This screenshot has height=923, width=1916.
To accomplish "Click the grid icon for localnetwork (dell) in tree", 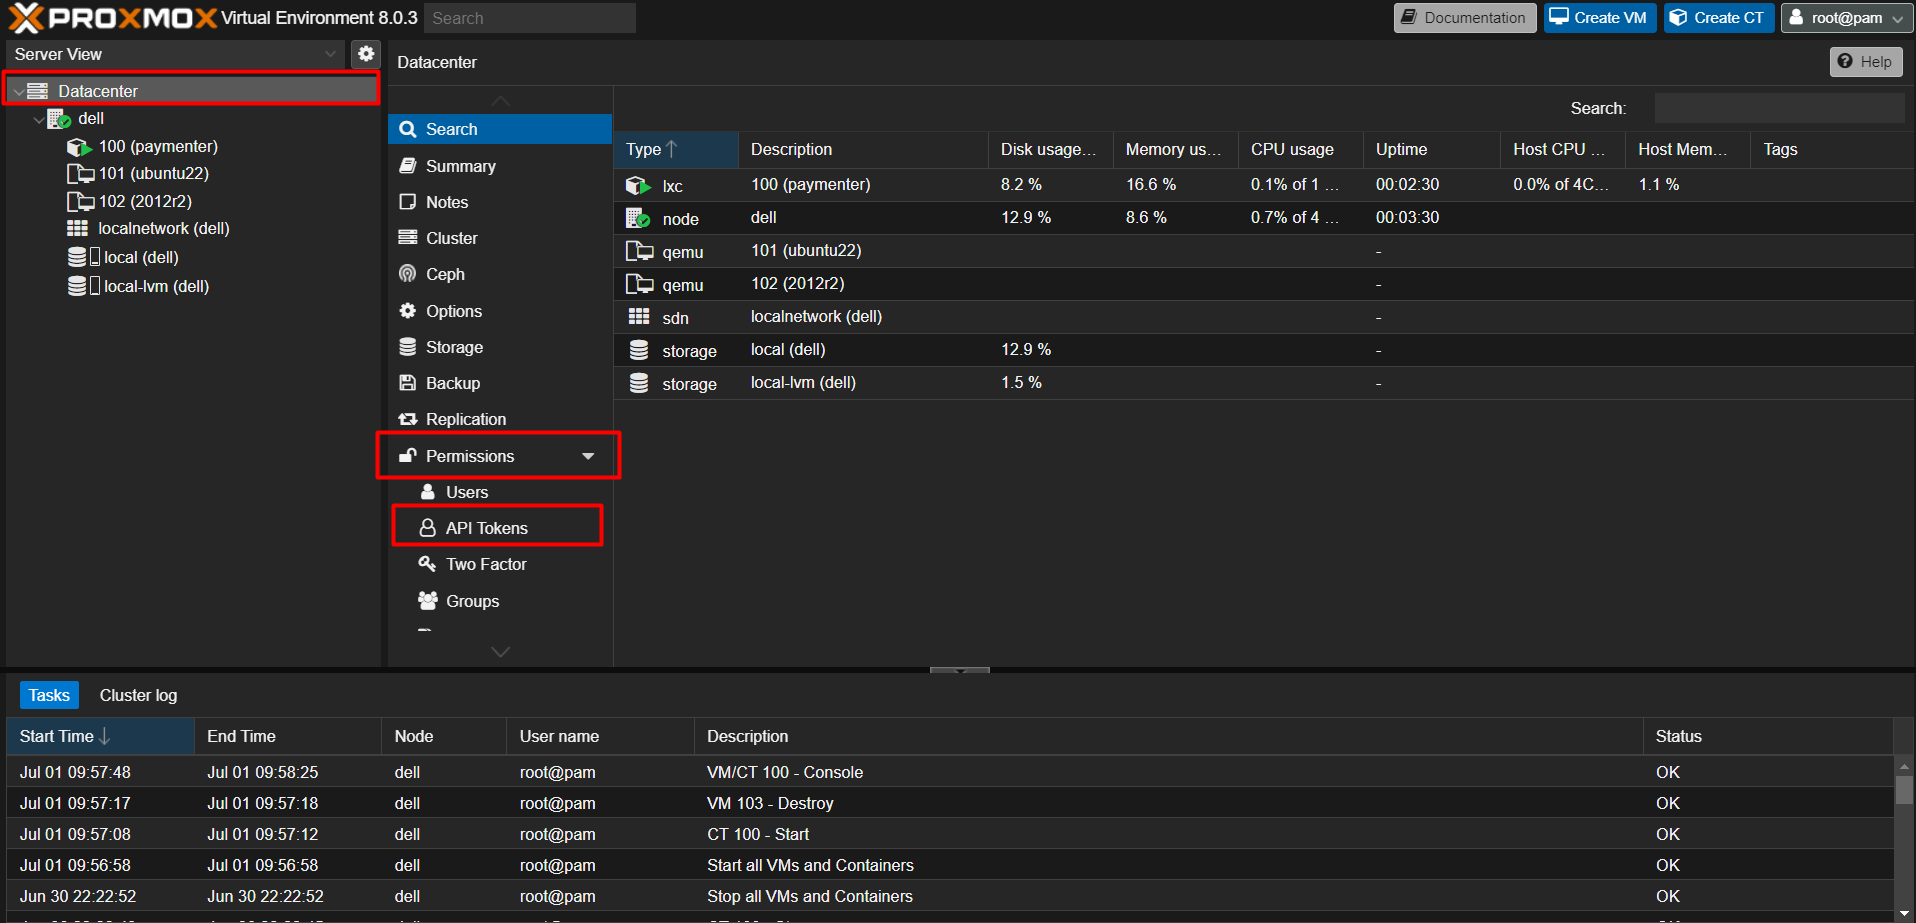I will [77, 229].
